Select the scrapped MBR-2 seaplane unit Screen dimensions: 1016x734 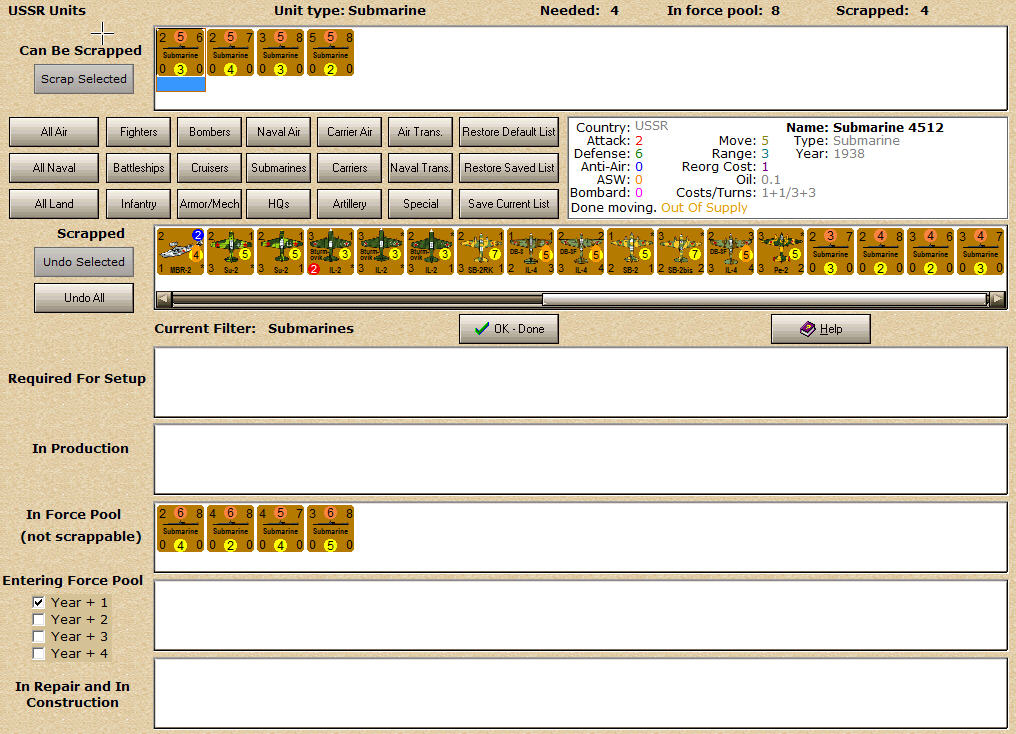181,251
